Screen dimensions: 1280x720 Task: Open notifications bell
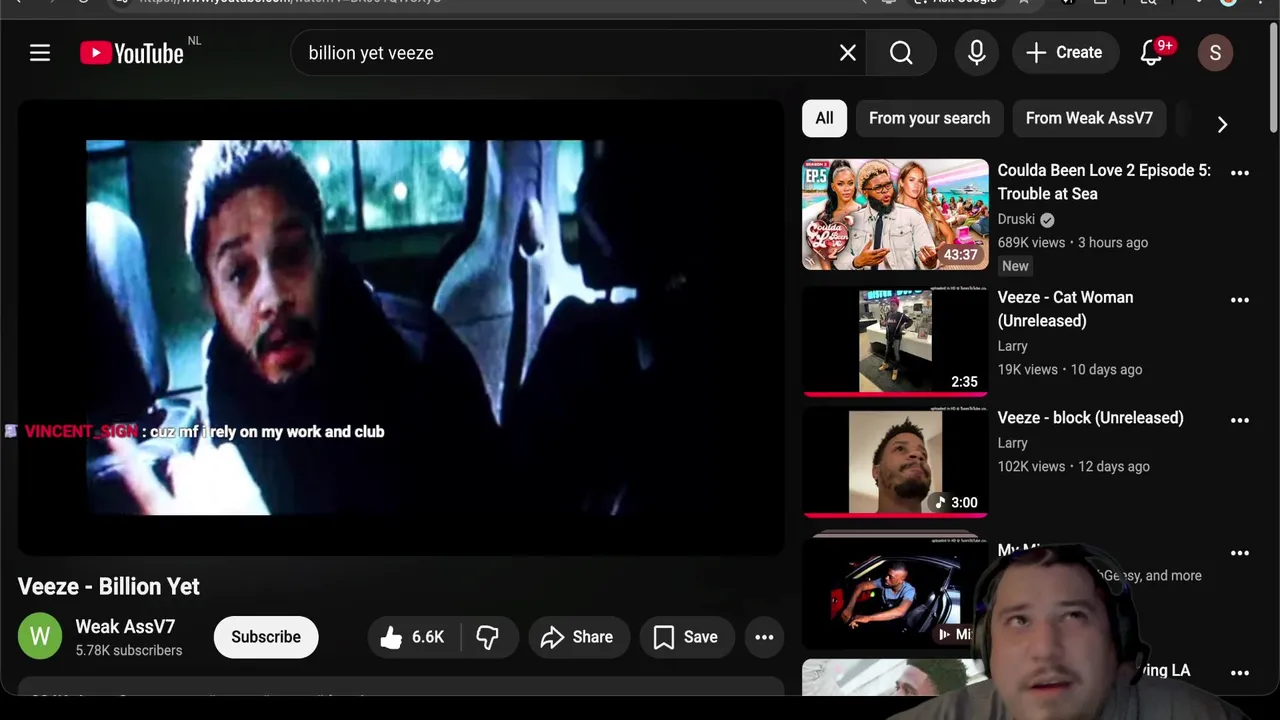pyautogui.click(x=1152, y=53)
